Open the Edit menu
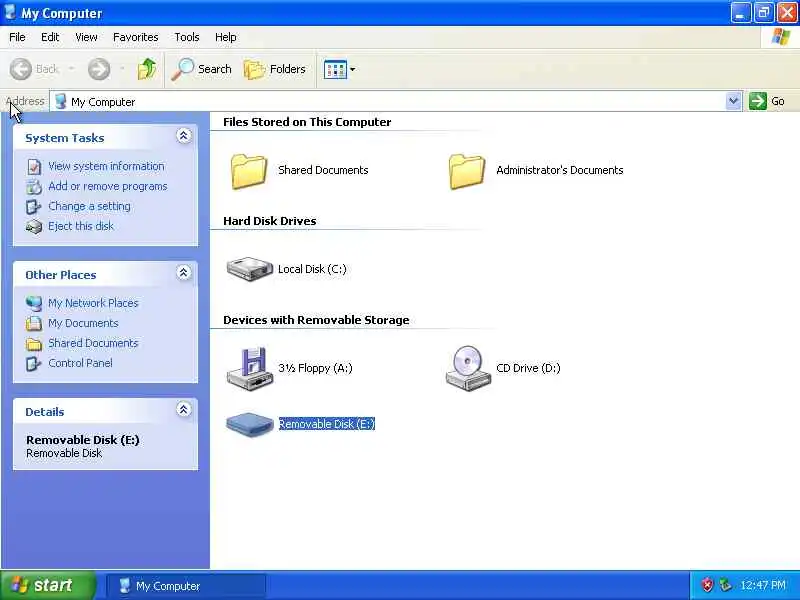 [x=50, y=37]
